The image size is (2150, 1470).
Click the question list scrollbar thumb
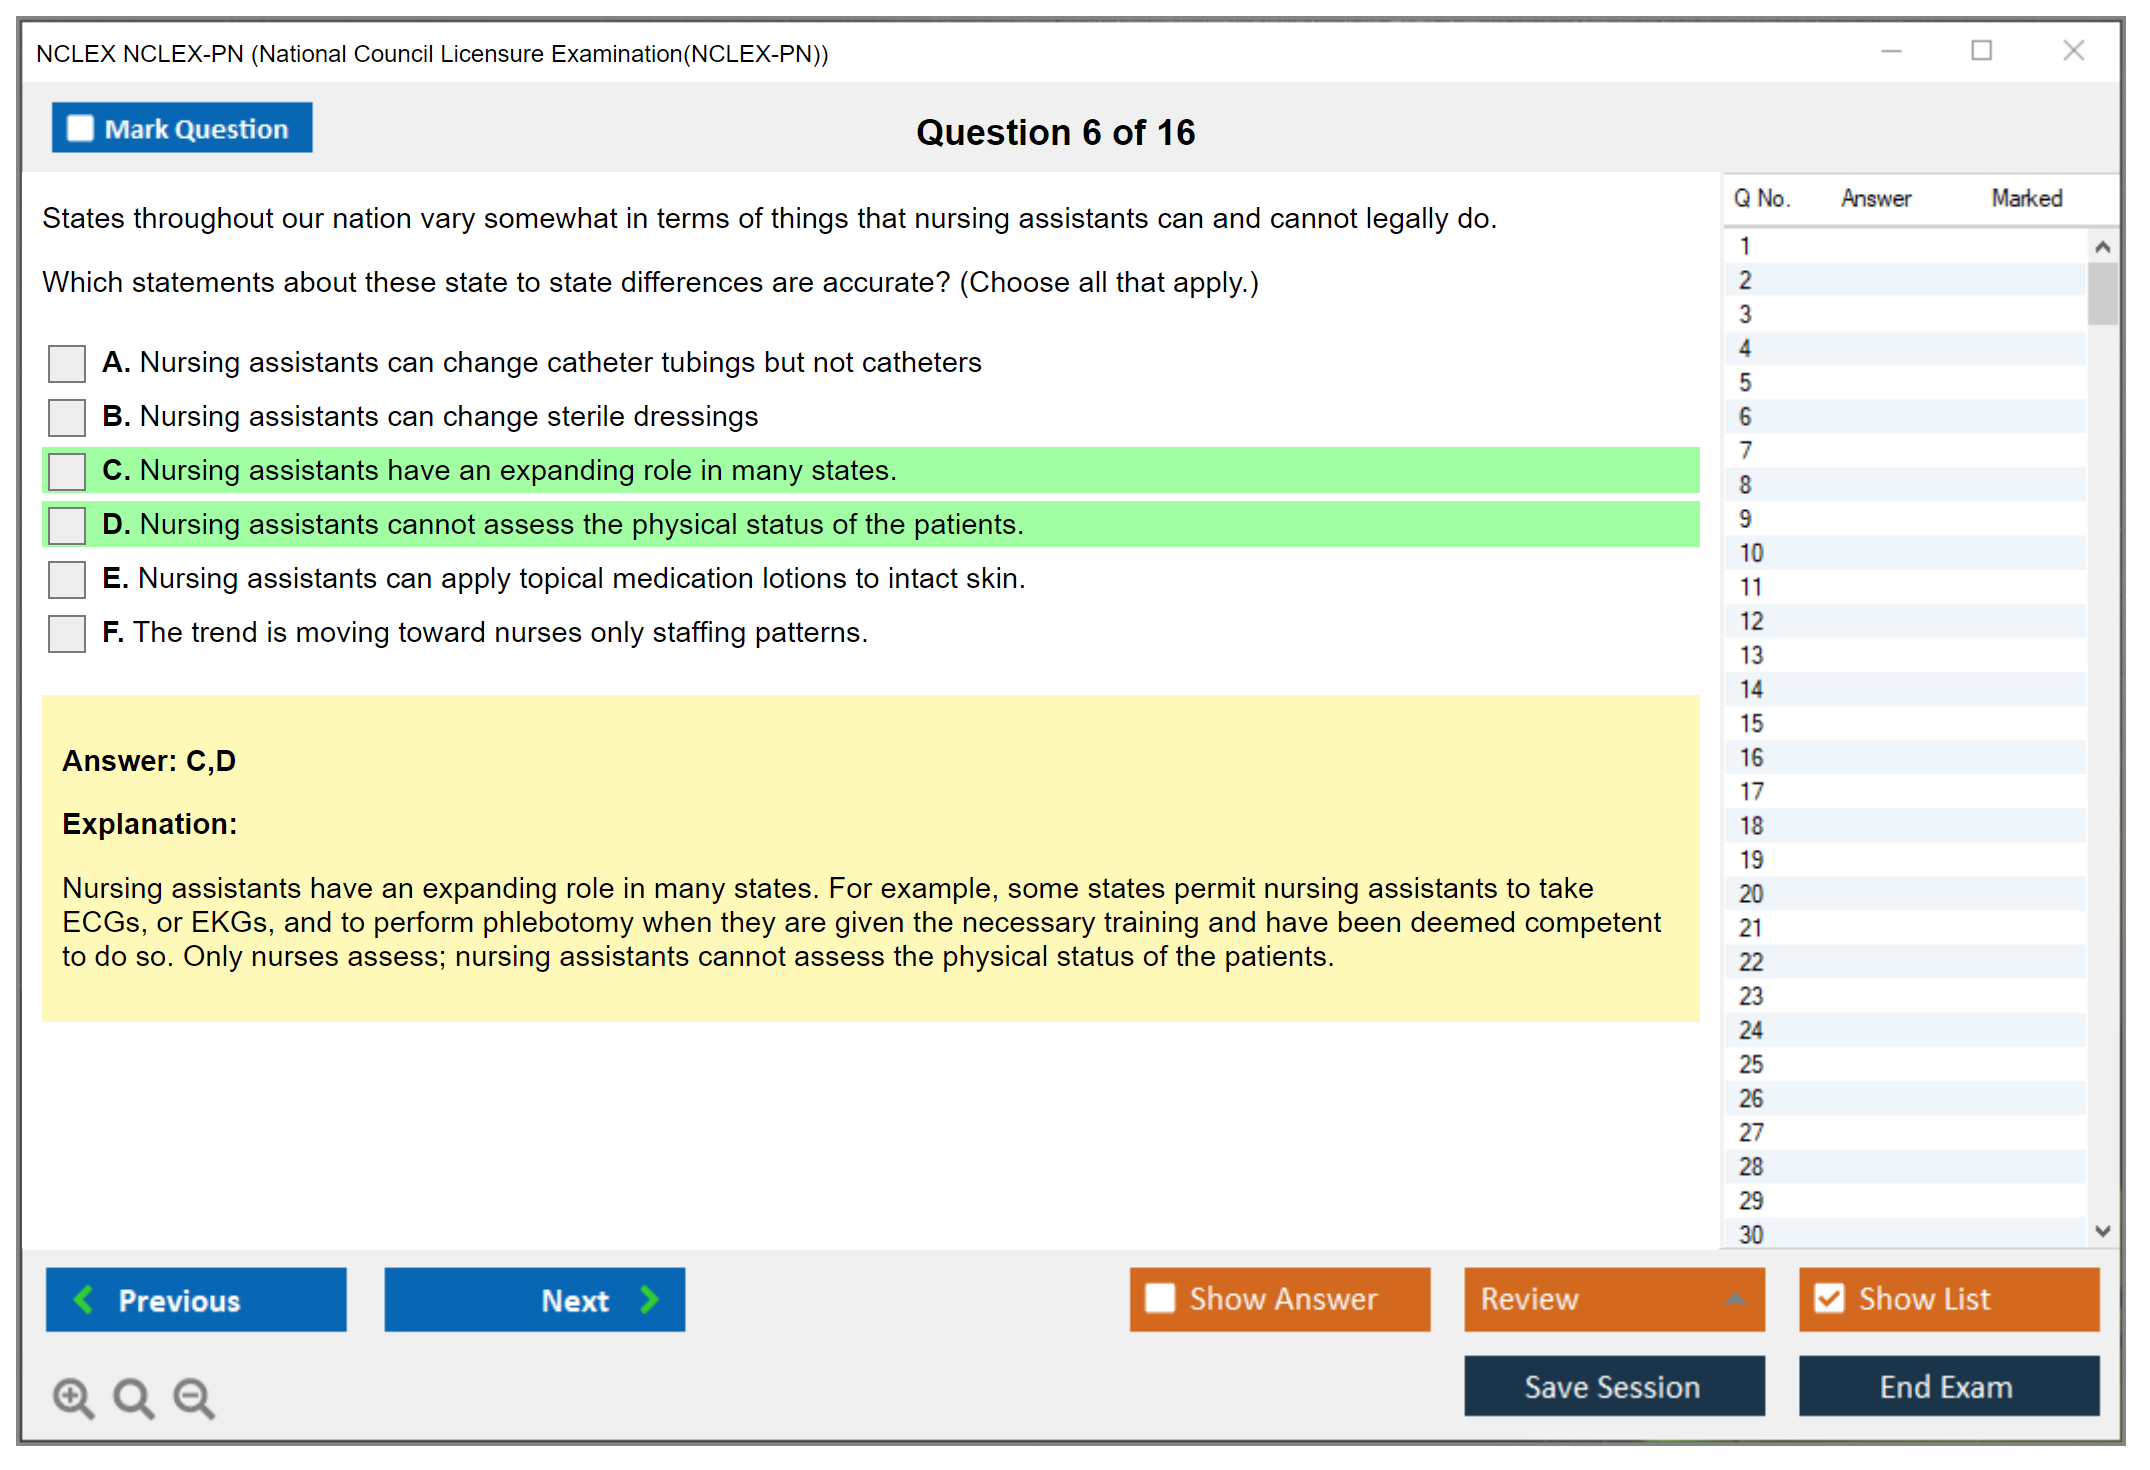pyautogui.click(x=2101, y=293)
